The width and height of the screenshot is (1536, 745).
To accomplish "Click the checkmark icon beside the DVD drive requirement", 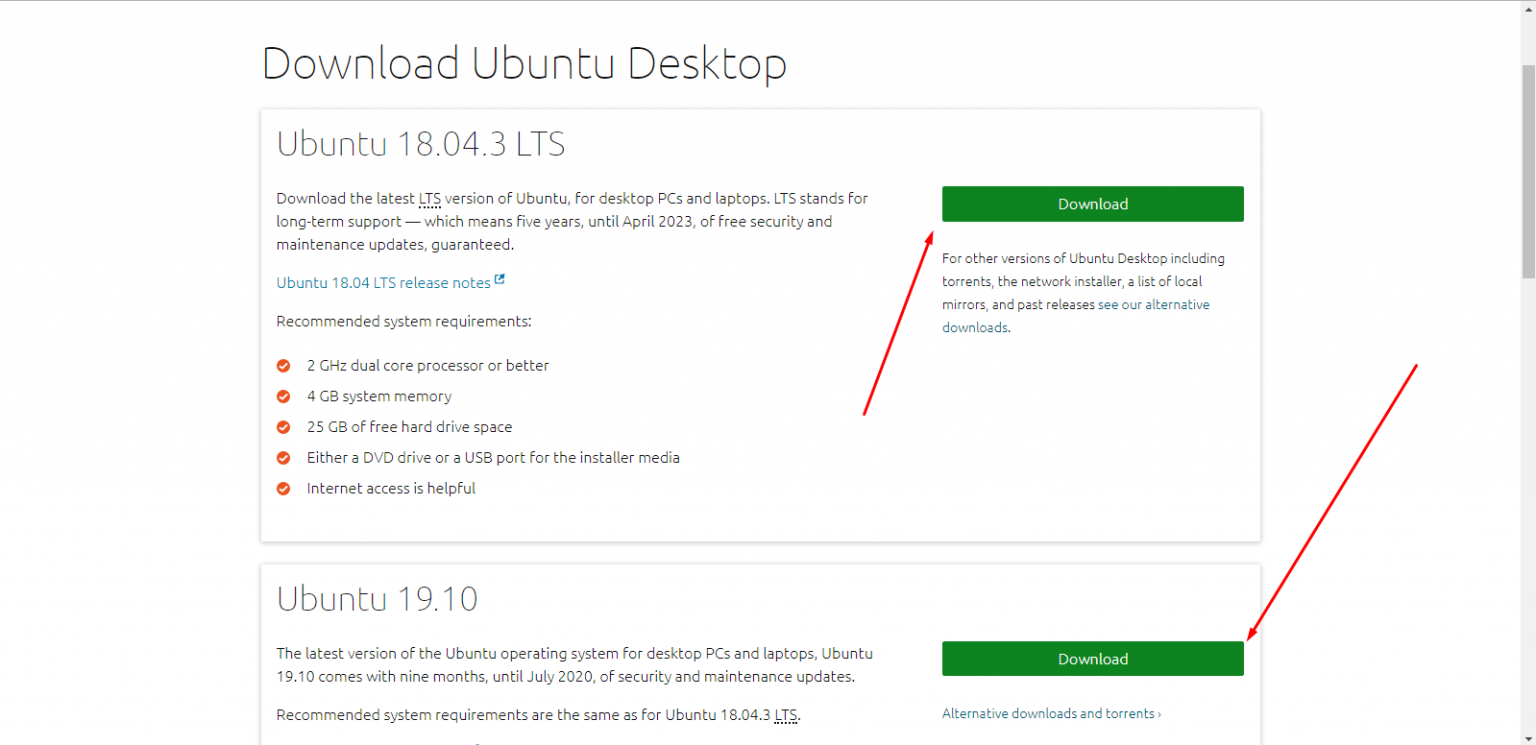I will [x=283, y=457].
